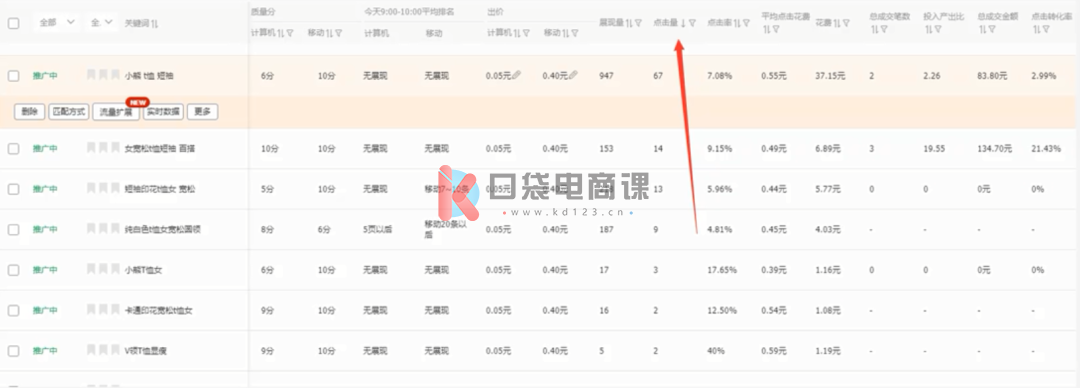Open the second 全 dropdown beside 关键词
Viewport: 1080px width, 388px height.
tap(101, 22)
